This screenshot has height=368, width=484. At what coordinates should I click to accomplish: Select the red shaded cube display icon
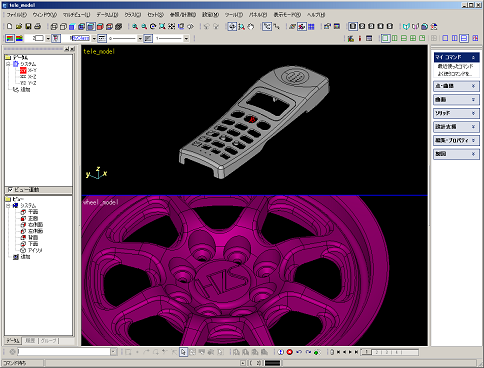[x=100, y=26]
